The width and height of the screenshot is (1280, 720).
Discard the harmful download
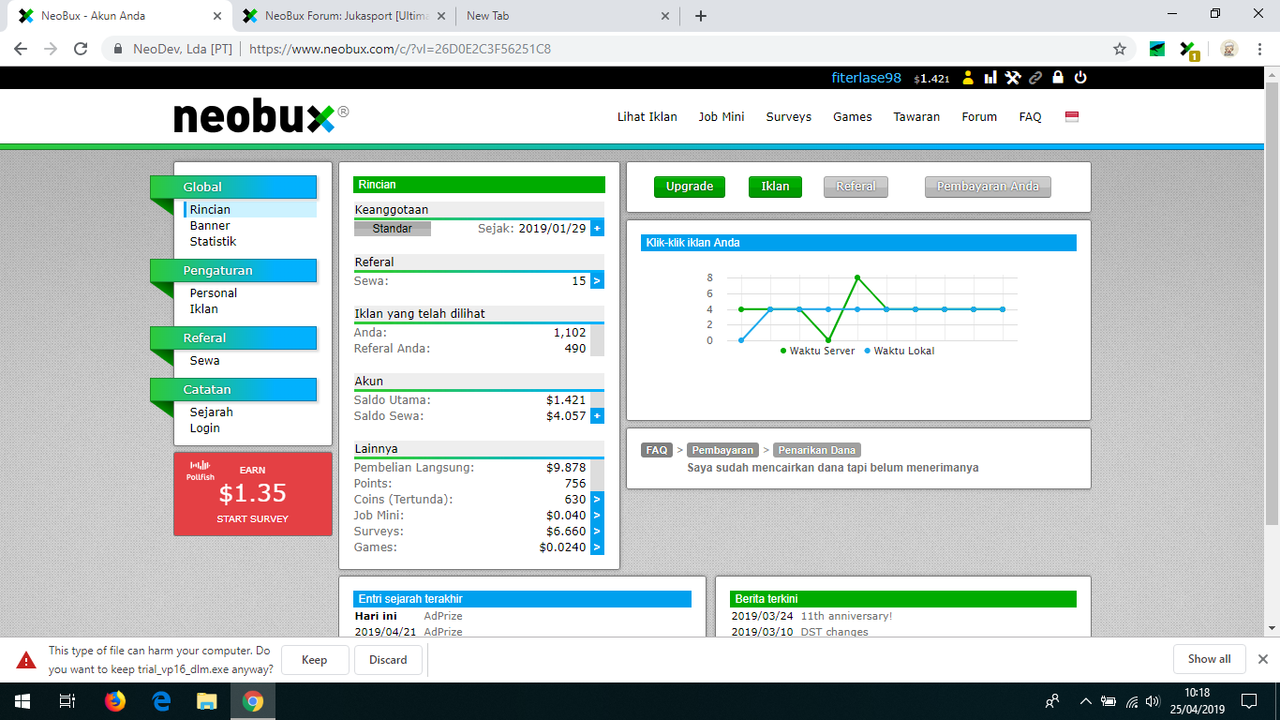[x=388, y=660]
